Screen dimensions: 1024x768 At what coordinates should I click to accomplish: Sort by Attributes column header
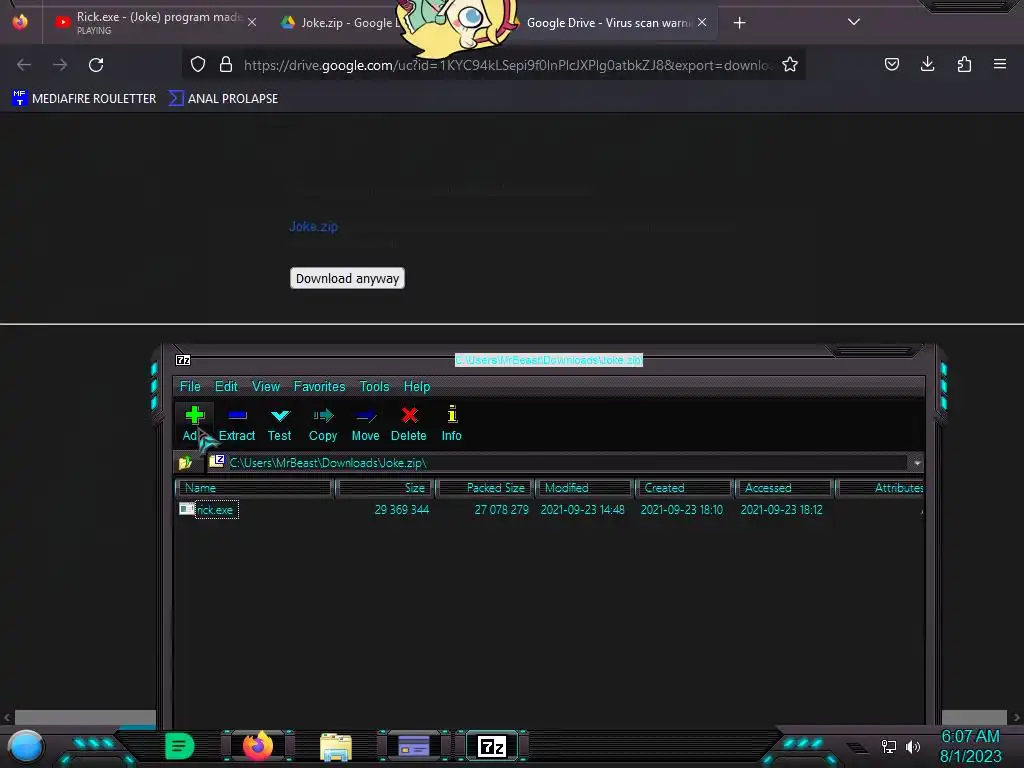point(880,488)
